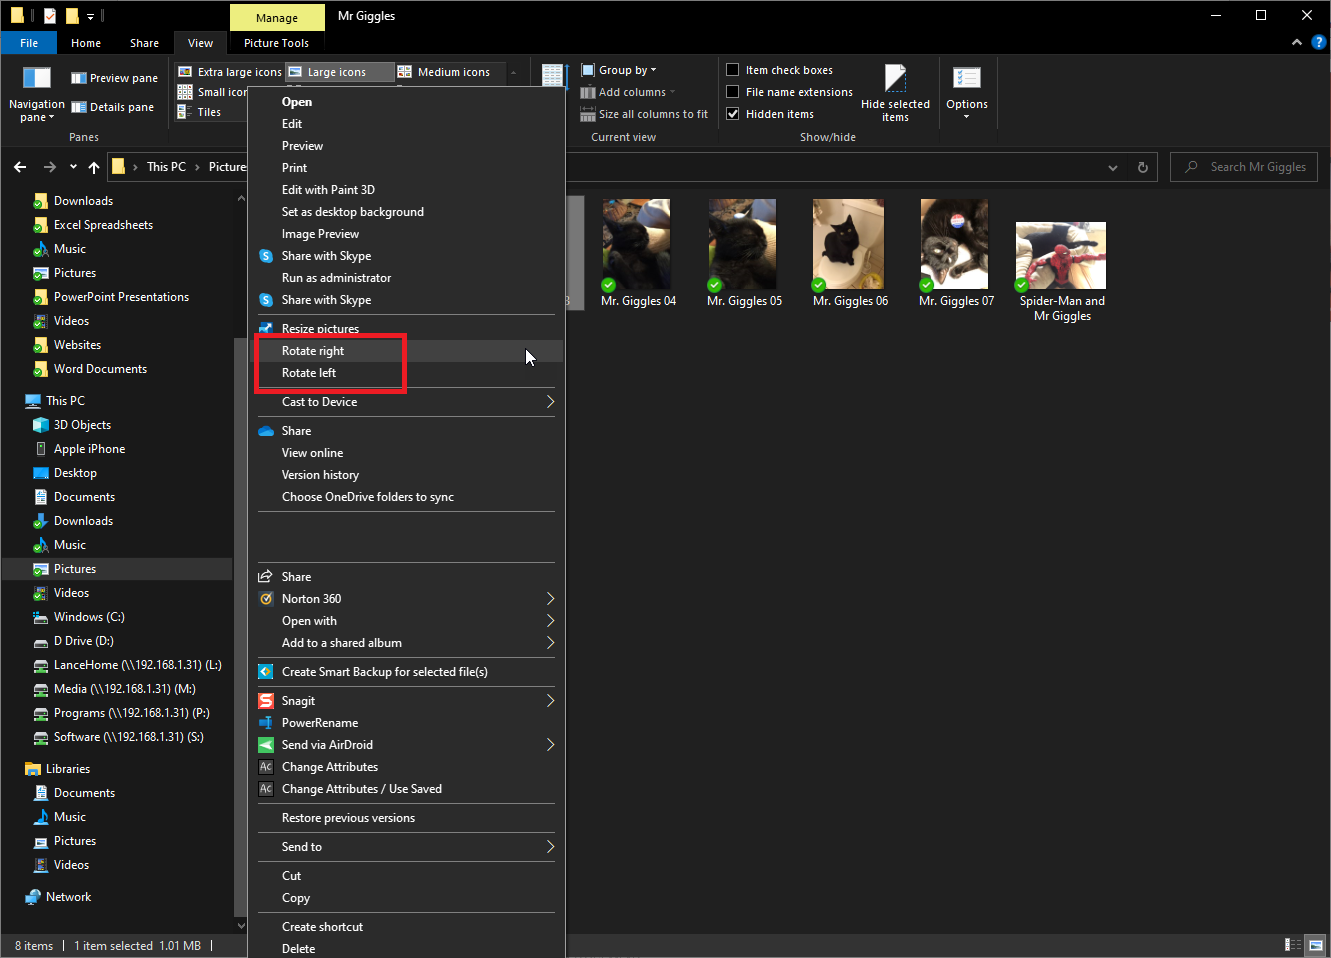Select Apple iPhone in the navigation pane
The image size is (1331, 958).
point(89,449)
